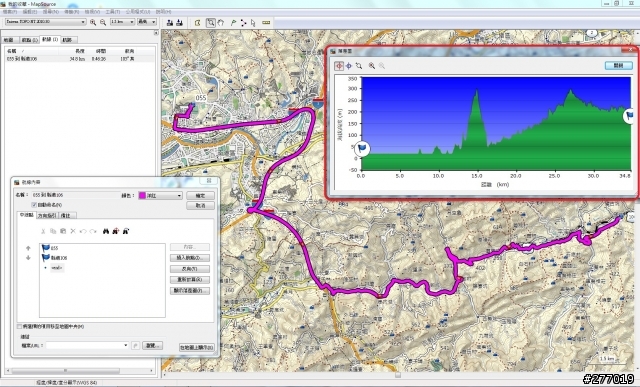The height and width of the screenshot is (387, 640).
Task: Open the Taiwan TOPO map product dropdown
Action: click(45, 22)
